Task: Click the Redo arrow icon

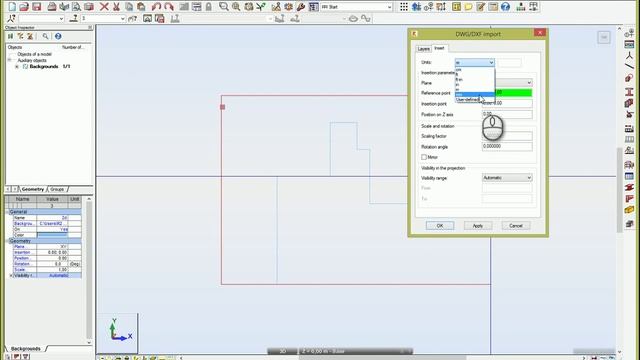Action: [x=169, y=7]
